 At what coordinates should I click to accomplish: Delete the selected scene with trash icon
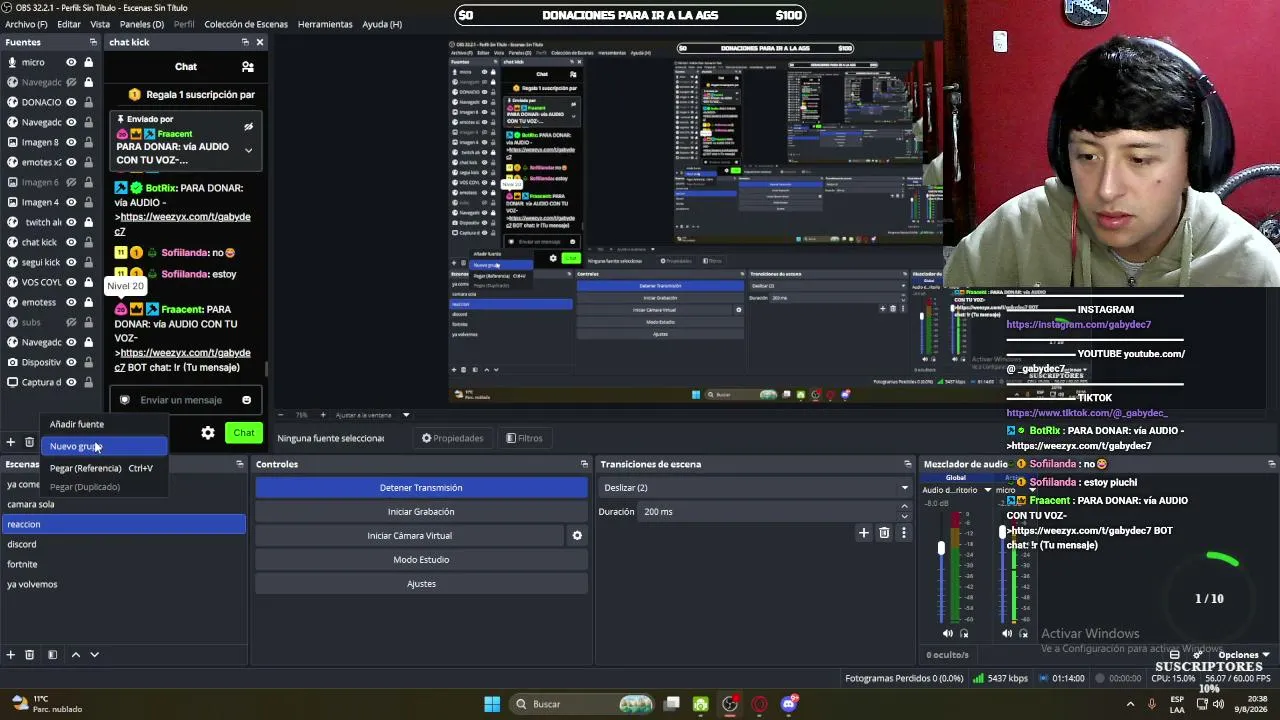pyautogui.click(x=29, y=655)
